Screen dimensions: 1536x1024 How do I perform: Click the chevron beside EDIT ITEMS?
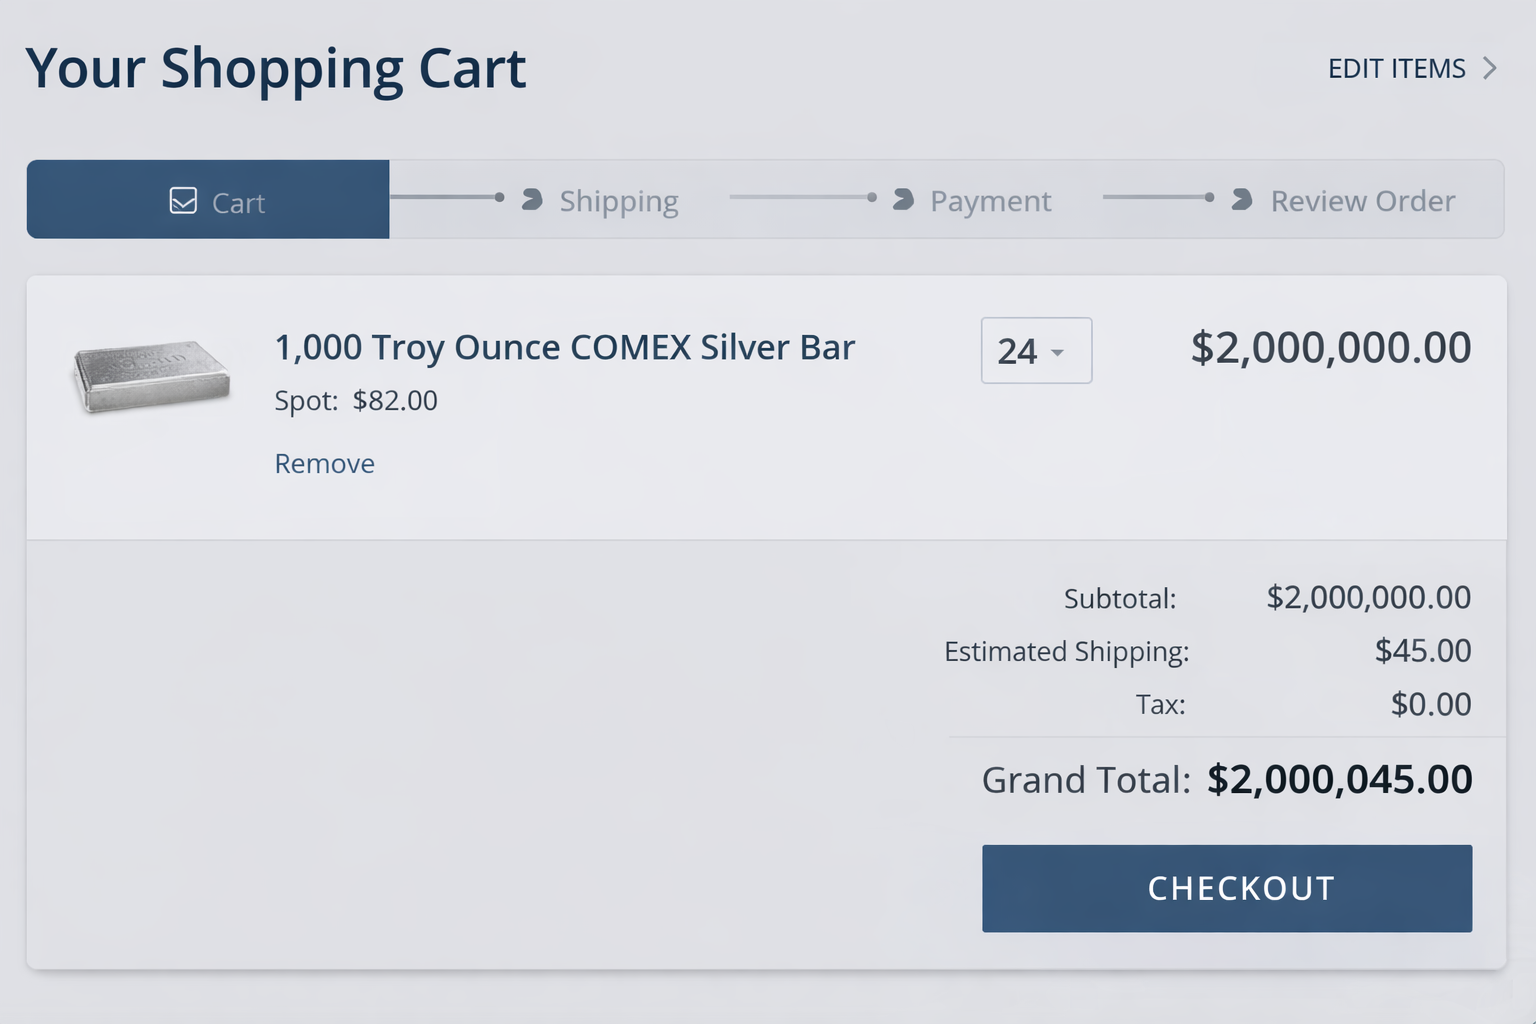point(1490,68)
